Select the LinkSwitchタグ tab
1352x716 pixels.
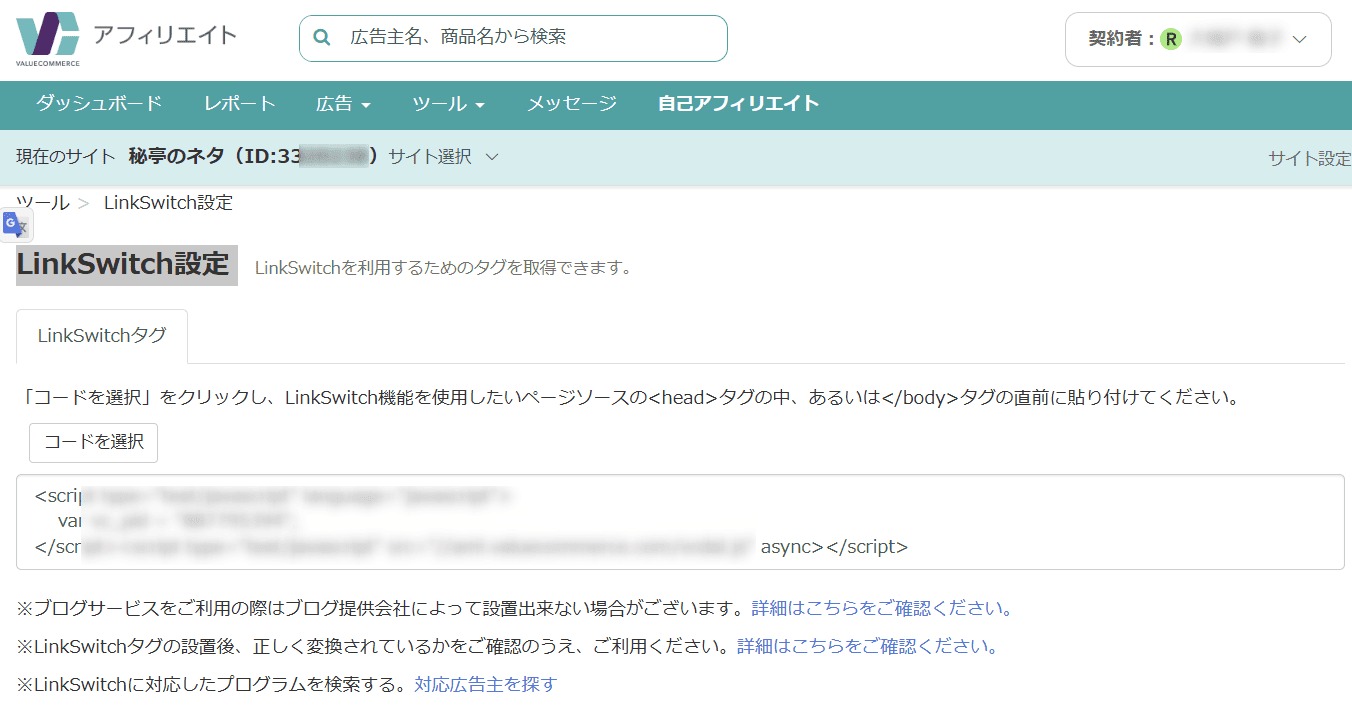(x=102, y=336)
